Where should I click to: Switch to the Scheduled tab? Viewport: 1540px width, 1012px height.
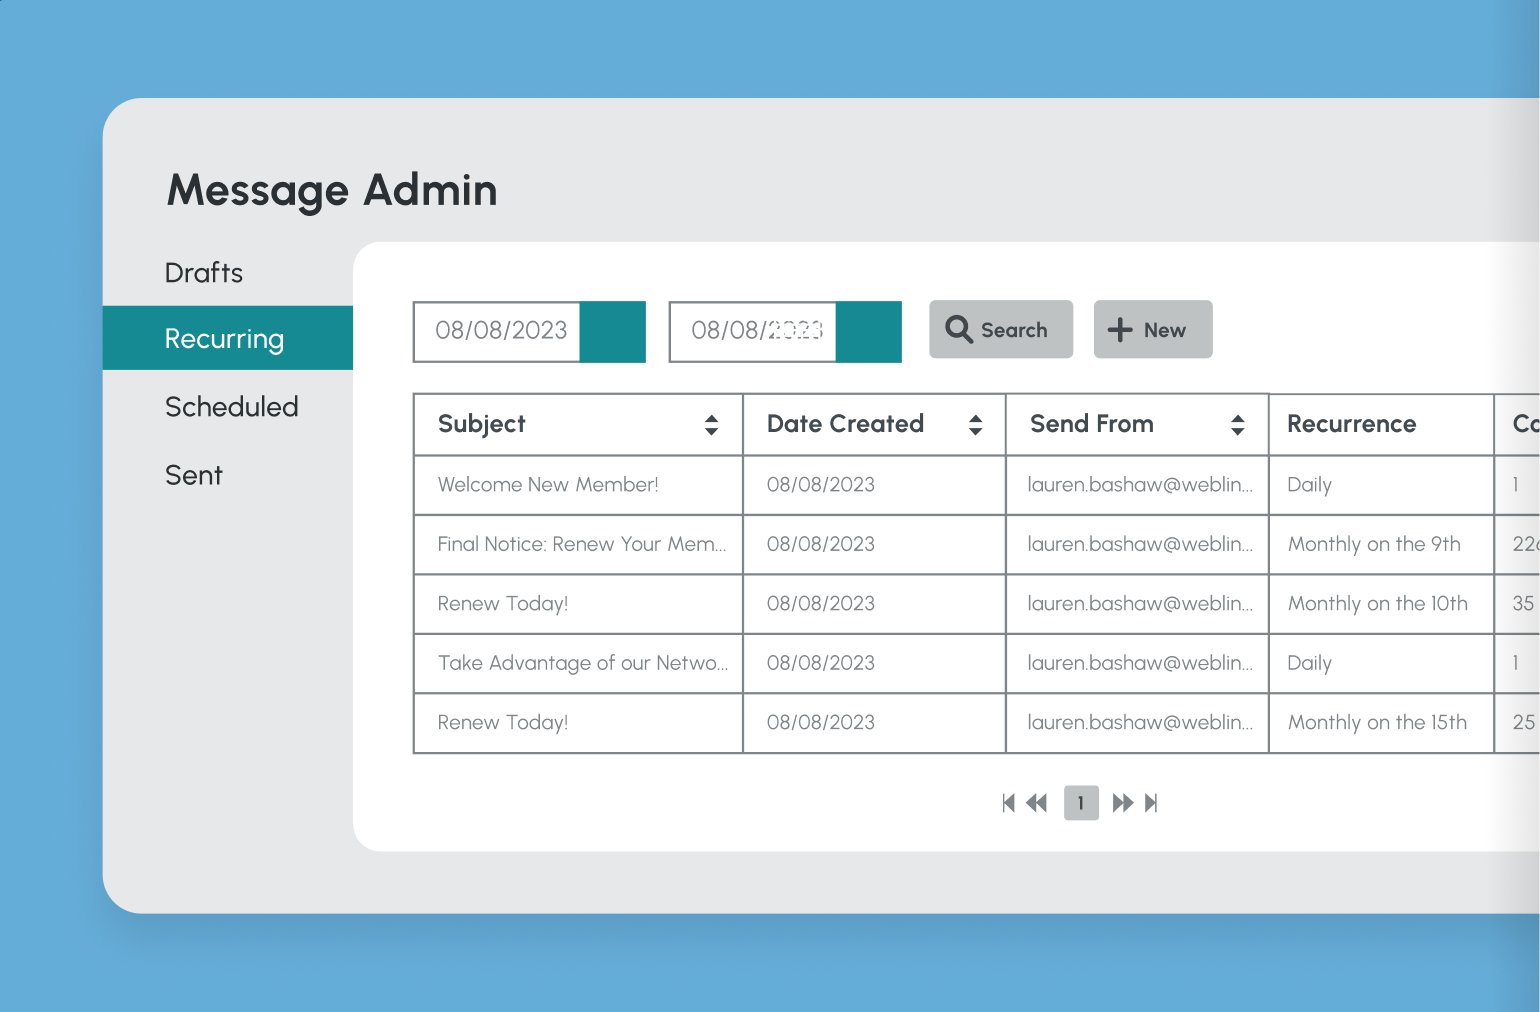[232, 406]
